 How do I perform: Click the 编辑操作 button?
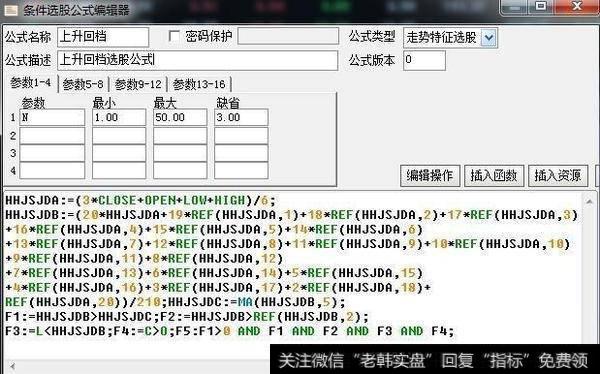pos(430,176)
